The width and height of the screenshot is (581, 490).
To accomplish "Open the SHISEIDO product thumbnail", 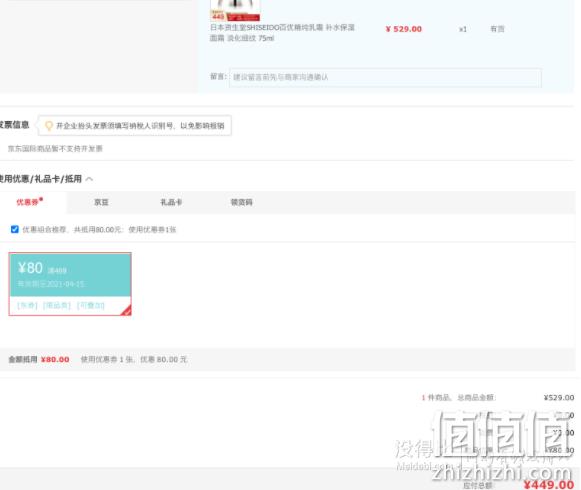I will click(x=235, y=10).
